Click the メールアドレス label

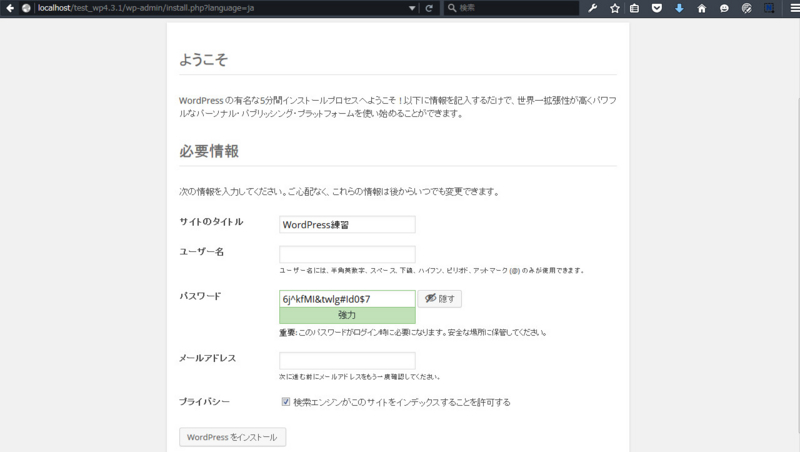[207, 358]
